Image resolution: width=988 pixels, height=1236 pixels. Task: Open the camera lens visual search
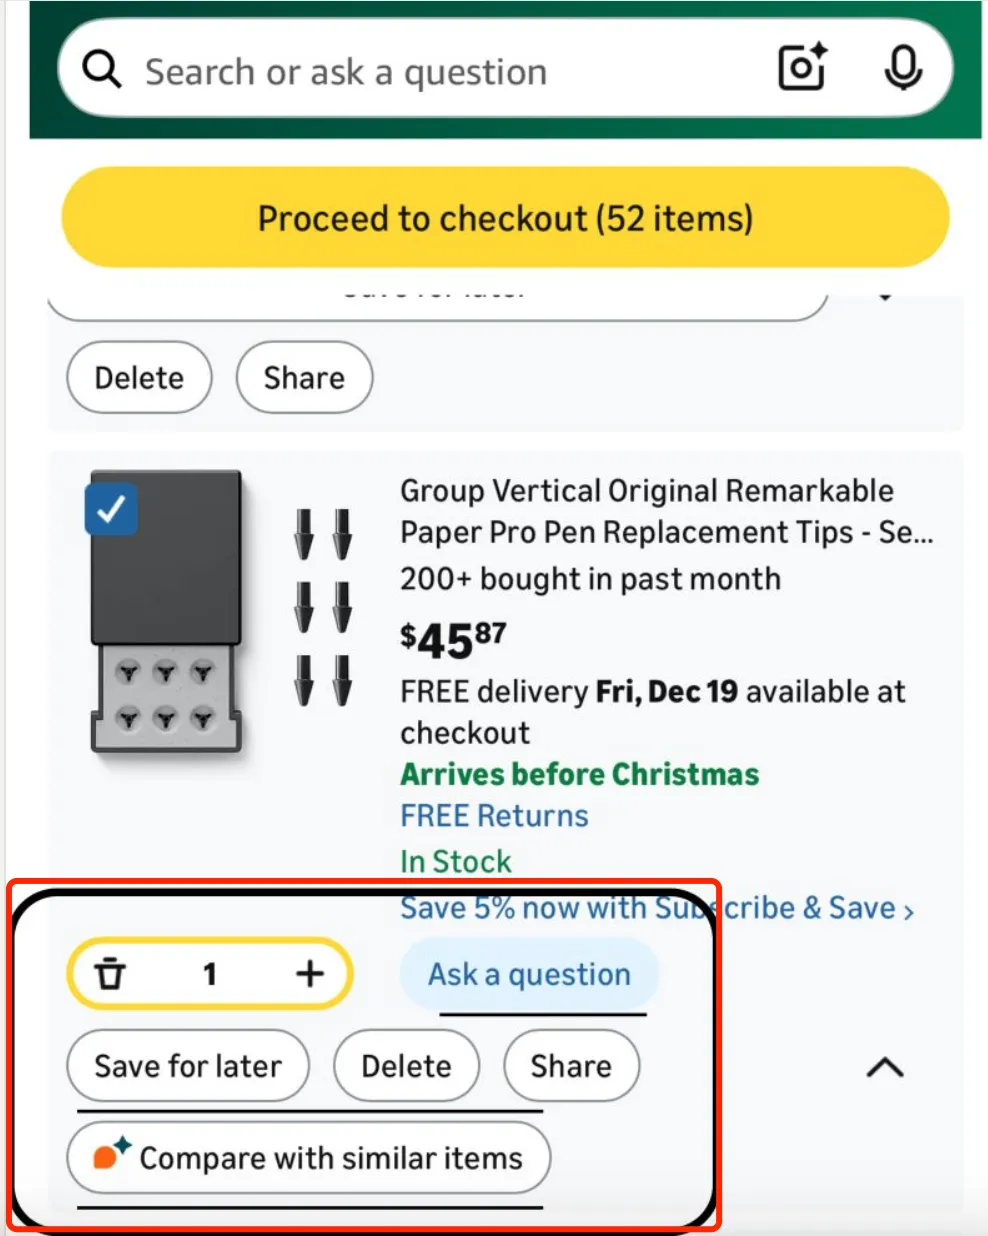pyautogui.click(x=802, y=68)
